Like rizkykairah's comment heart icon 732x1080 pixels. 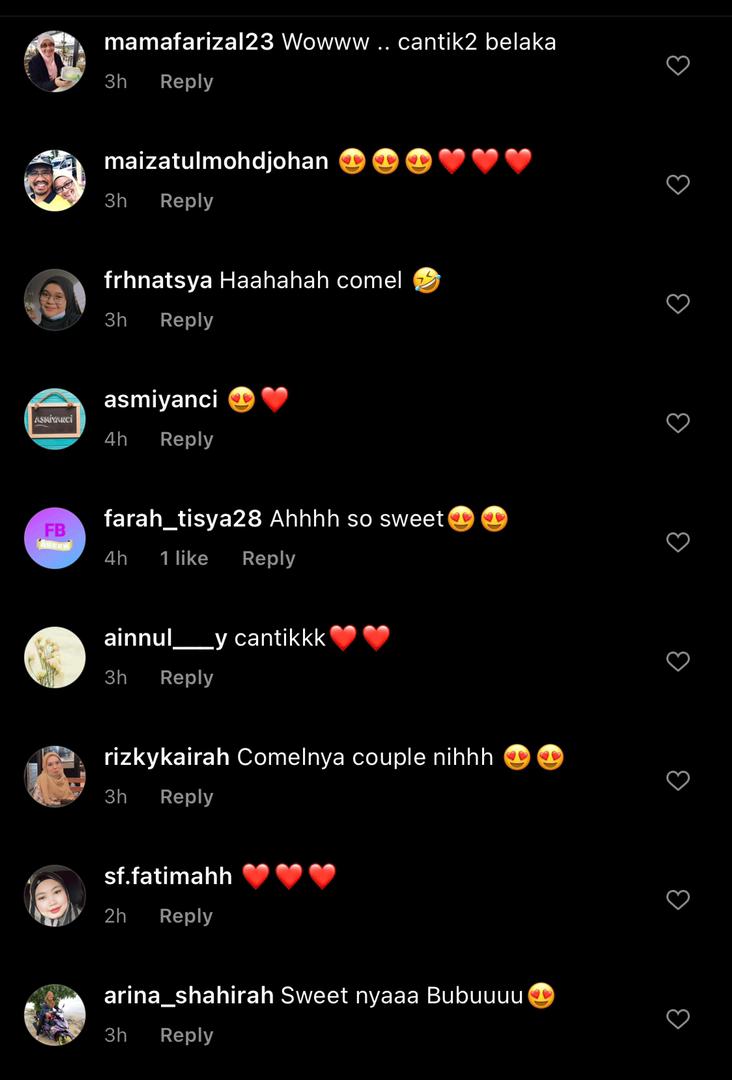pyautogui.click(x=678, y=780)
